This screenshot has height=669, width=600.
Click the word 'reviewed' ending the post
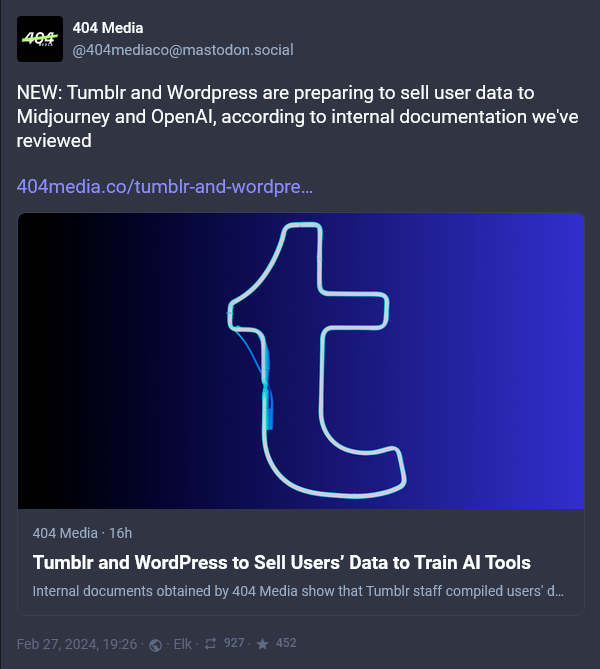point(54,141)
